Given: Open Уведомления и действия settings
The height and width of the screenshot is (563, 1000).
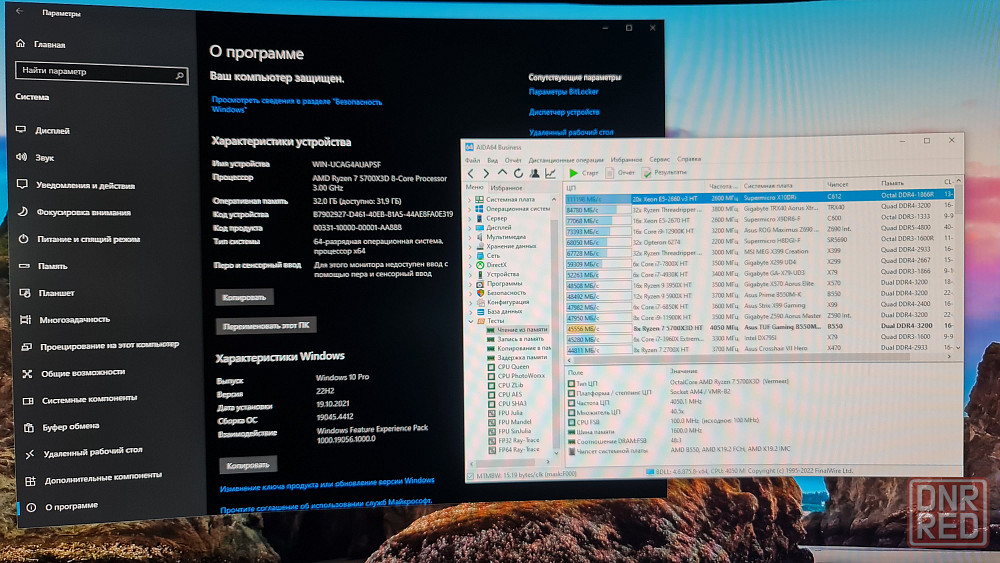Looking at the screenshot, I should pos(76,185).
